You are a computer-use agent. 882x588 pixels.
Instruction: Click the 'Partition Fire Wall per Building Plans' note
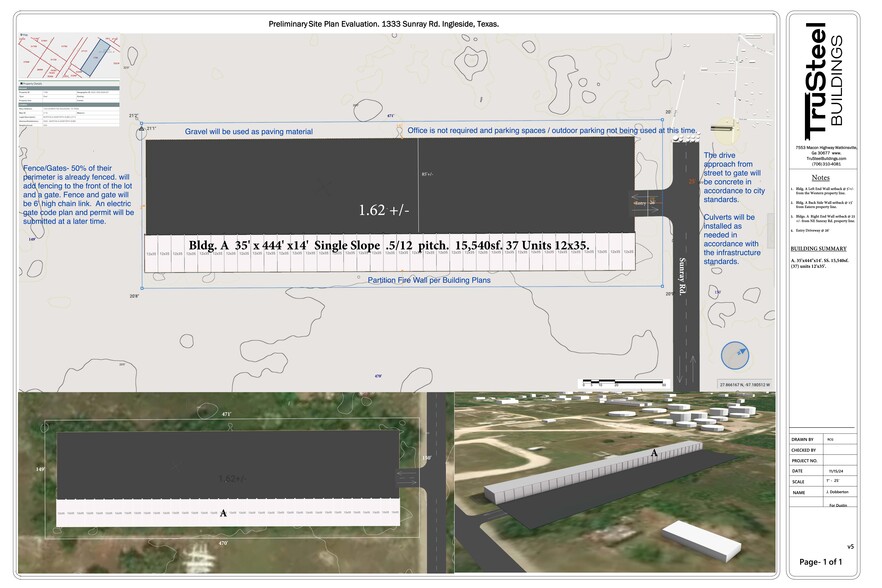430,281
